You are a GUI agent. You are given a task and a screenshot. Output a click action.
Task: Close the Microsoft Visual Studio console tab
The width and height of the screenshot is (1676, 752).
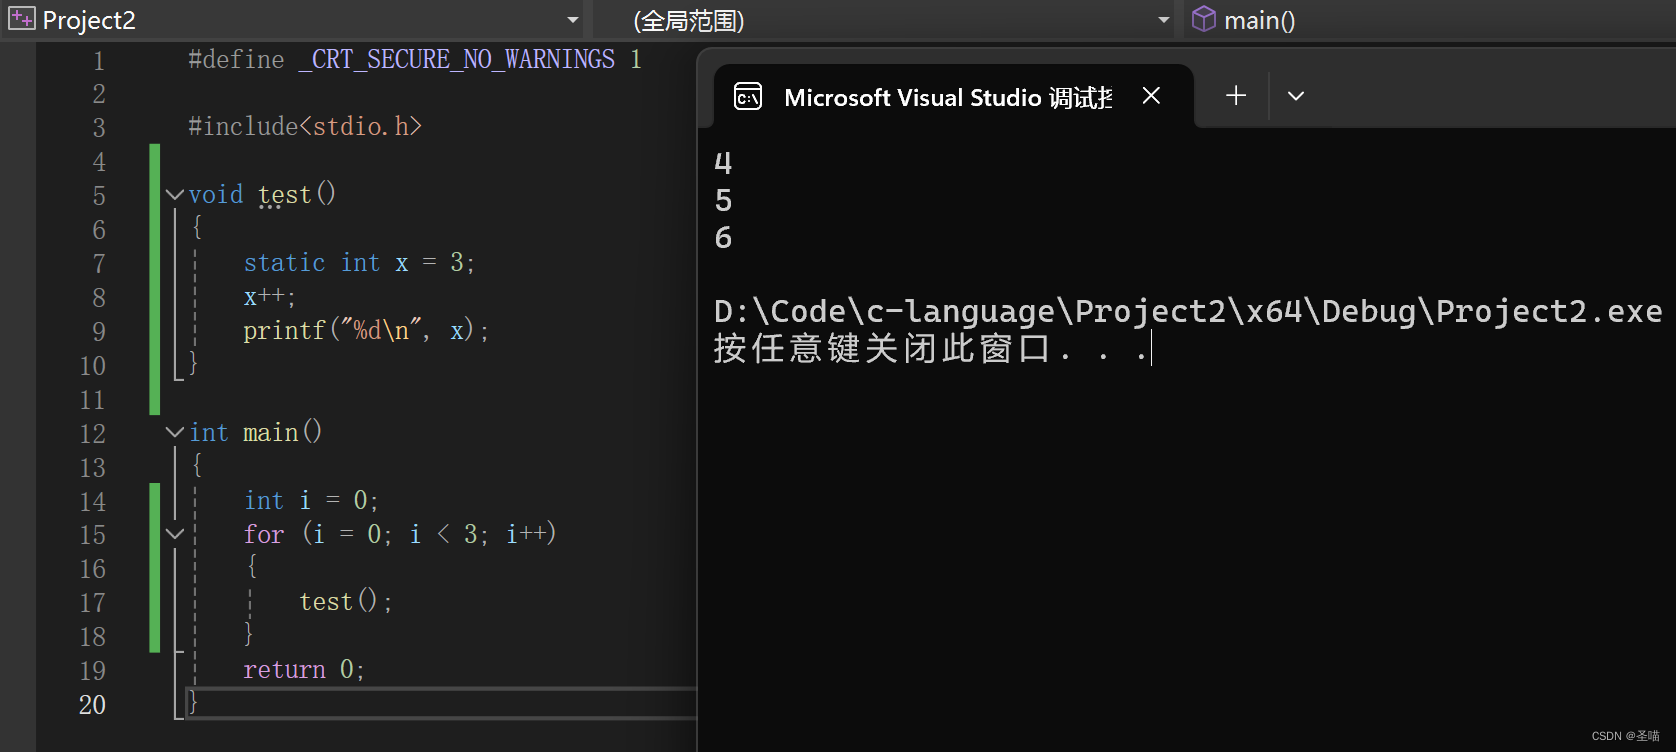click(1151, 96)
